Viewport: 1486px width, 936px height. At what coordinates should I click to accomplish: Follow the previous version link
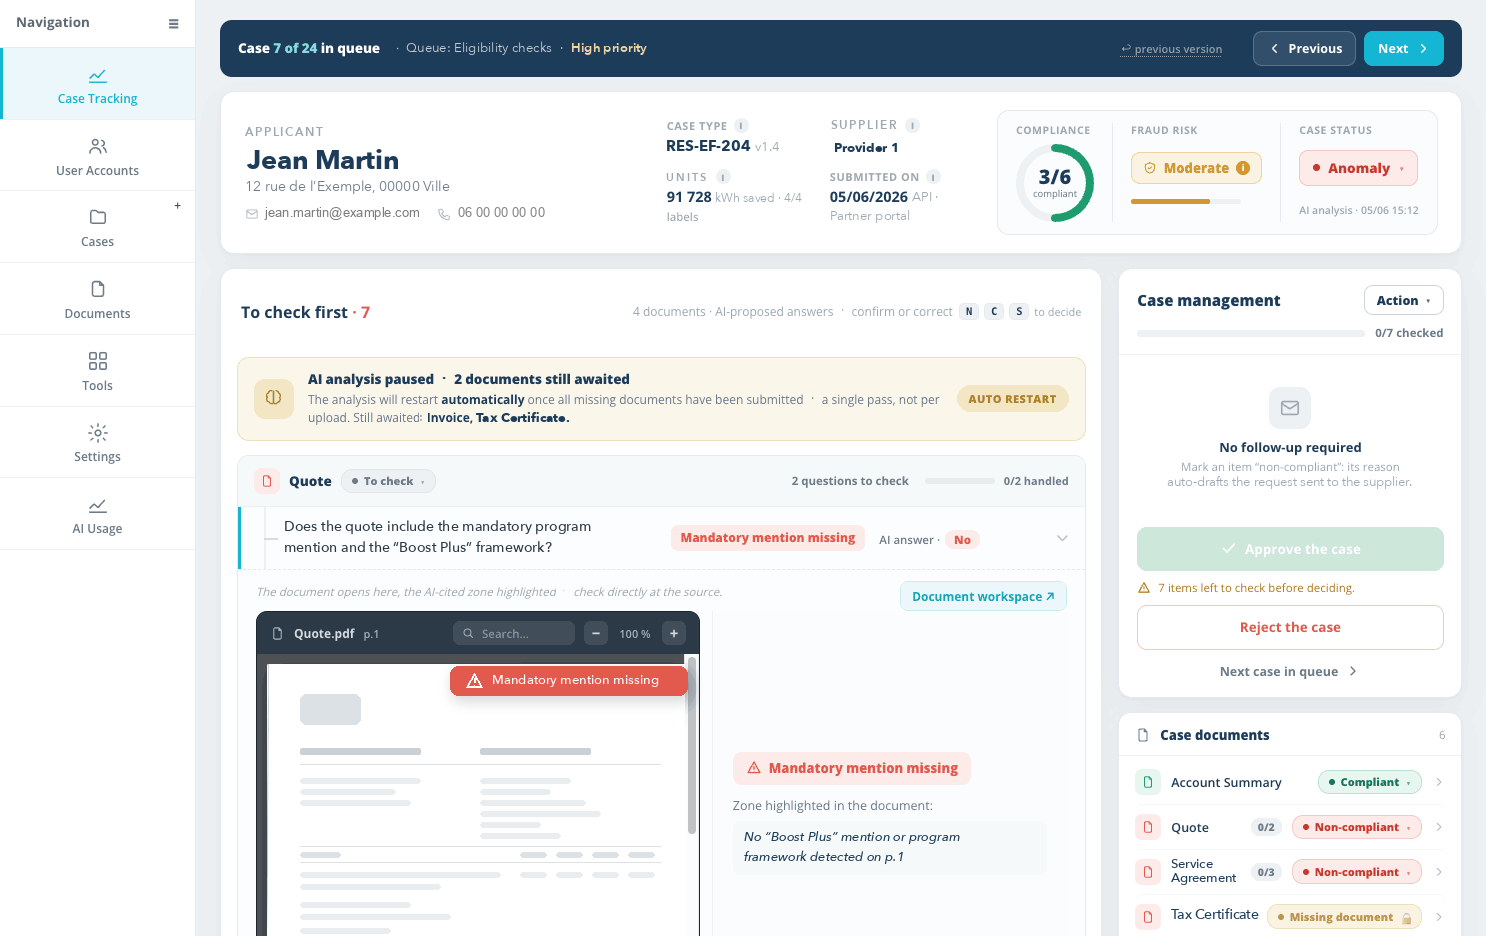(1171, 49)
